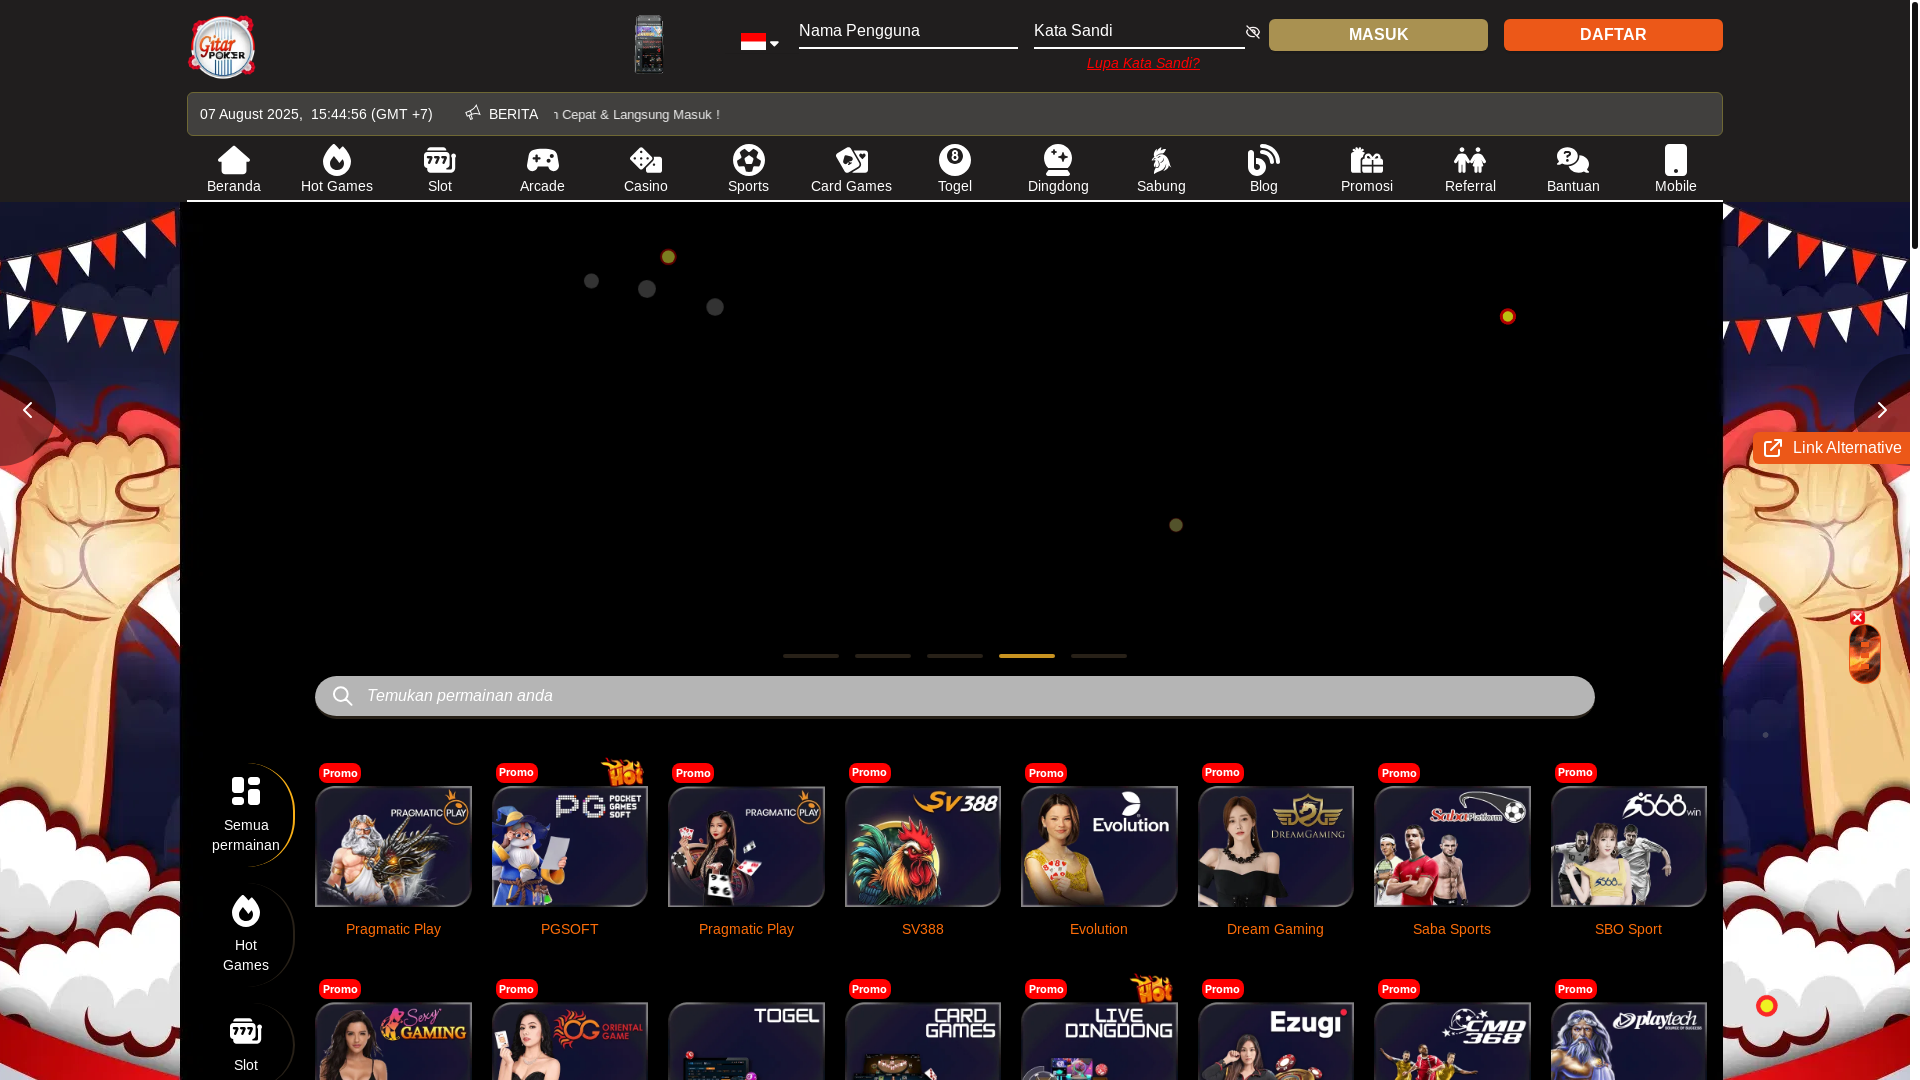Select Slot sidebar category

pyautogui.click(x=246, y=1043)
